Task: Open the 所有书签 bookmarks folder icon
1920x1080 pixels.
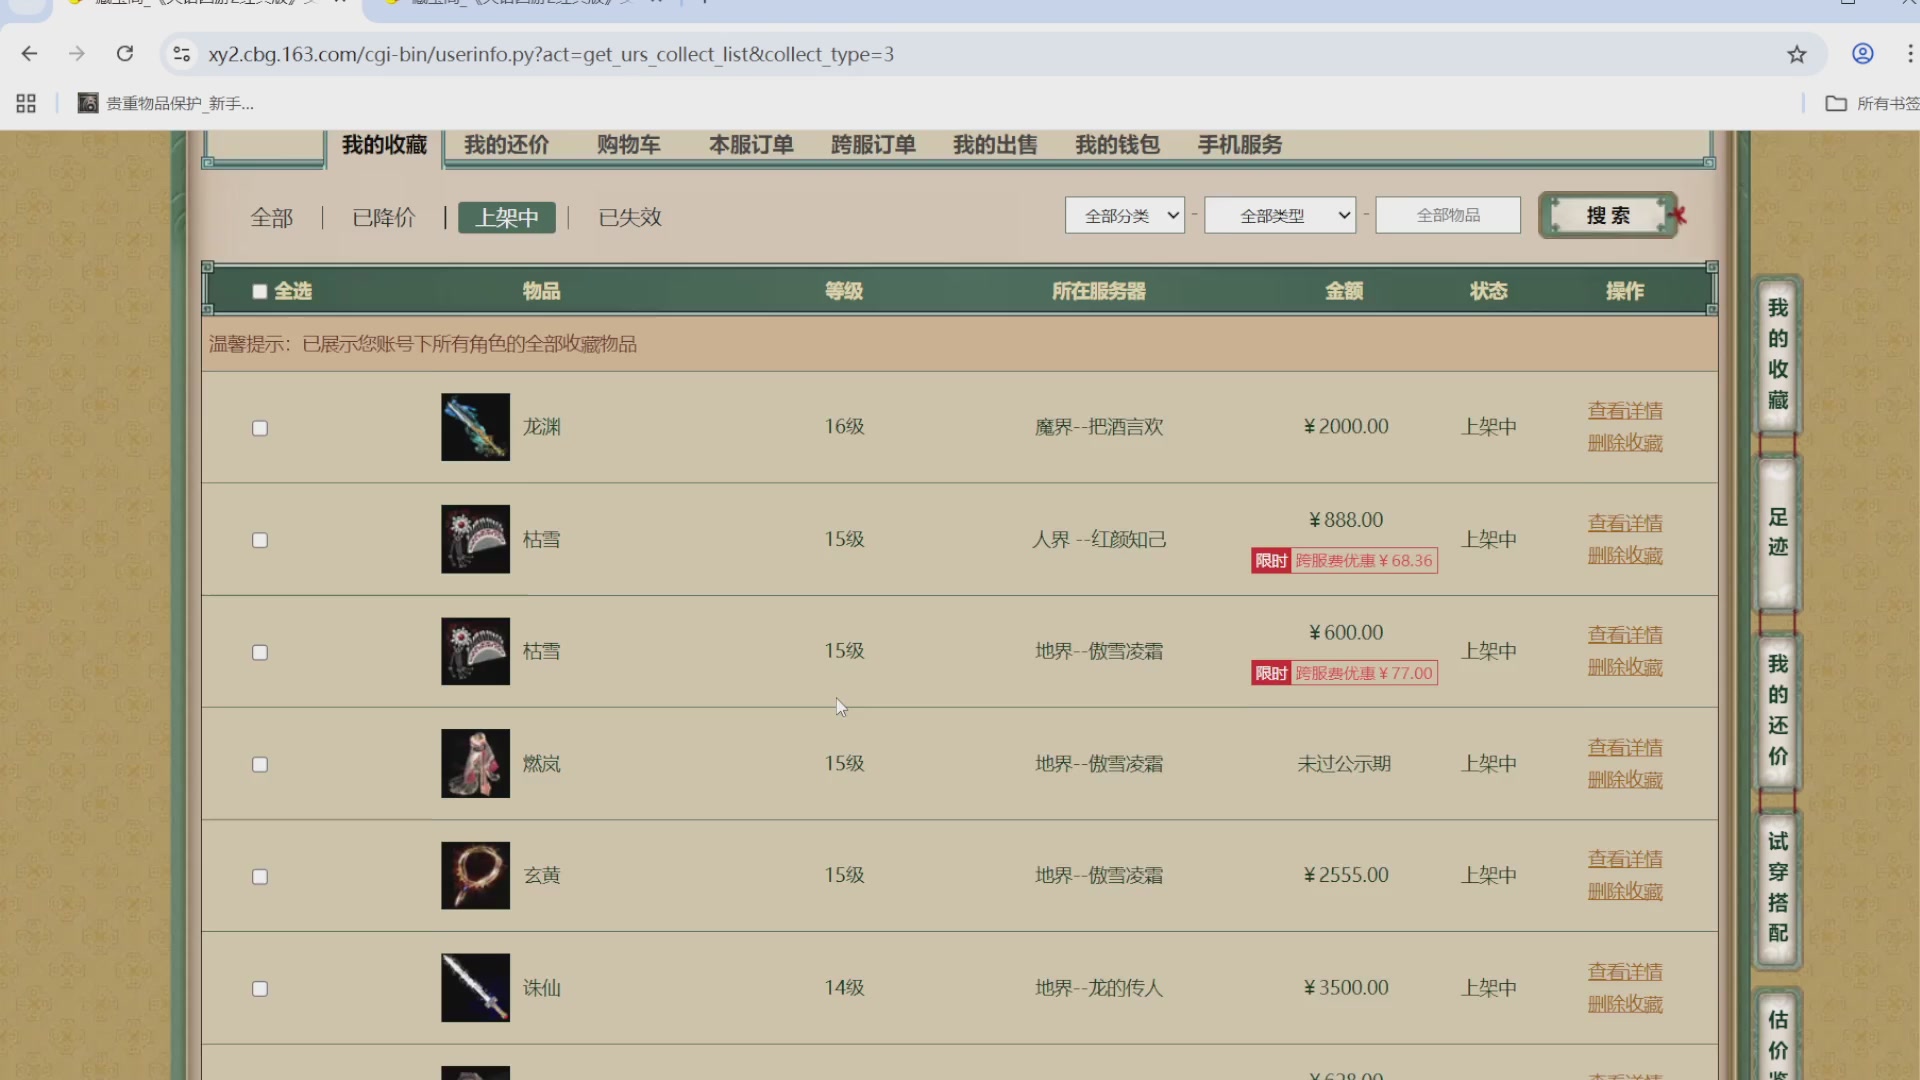Action: tap(1836, 103)
